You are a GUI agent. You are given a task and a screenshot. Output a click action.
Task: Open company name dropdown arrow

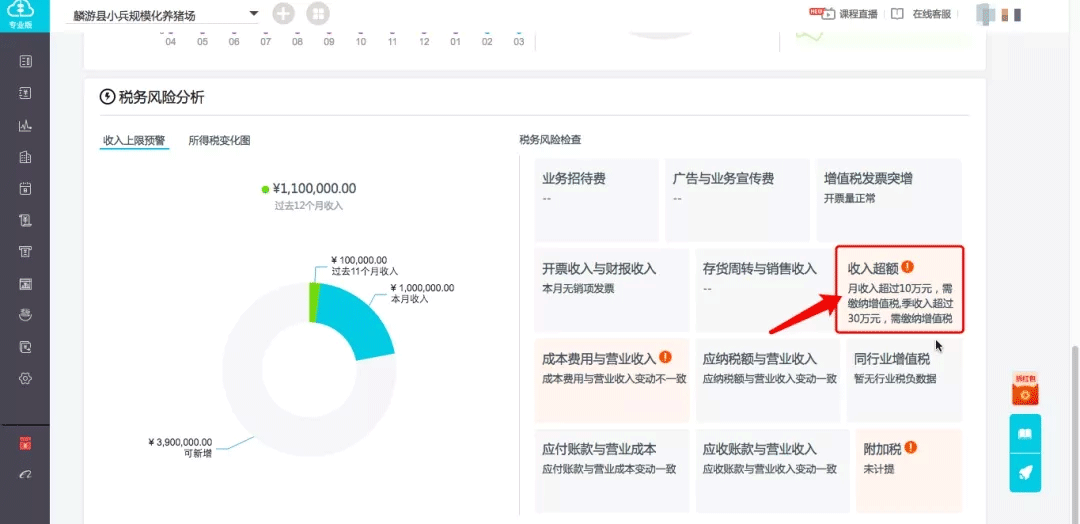click(253, 13)
